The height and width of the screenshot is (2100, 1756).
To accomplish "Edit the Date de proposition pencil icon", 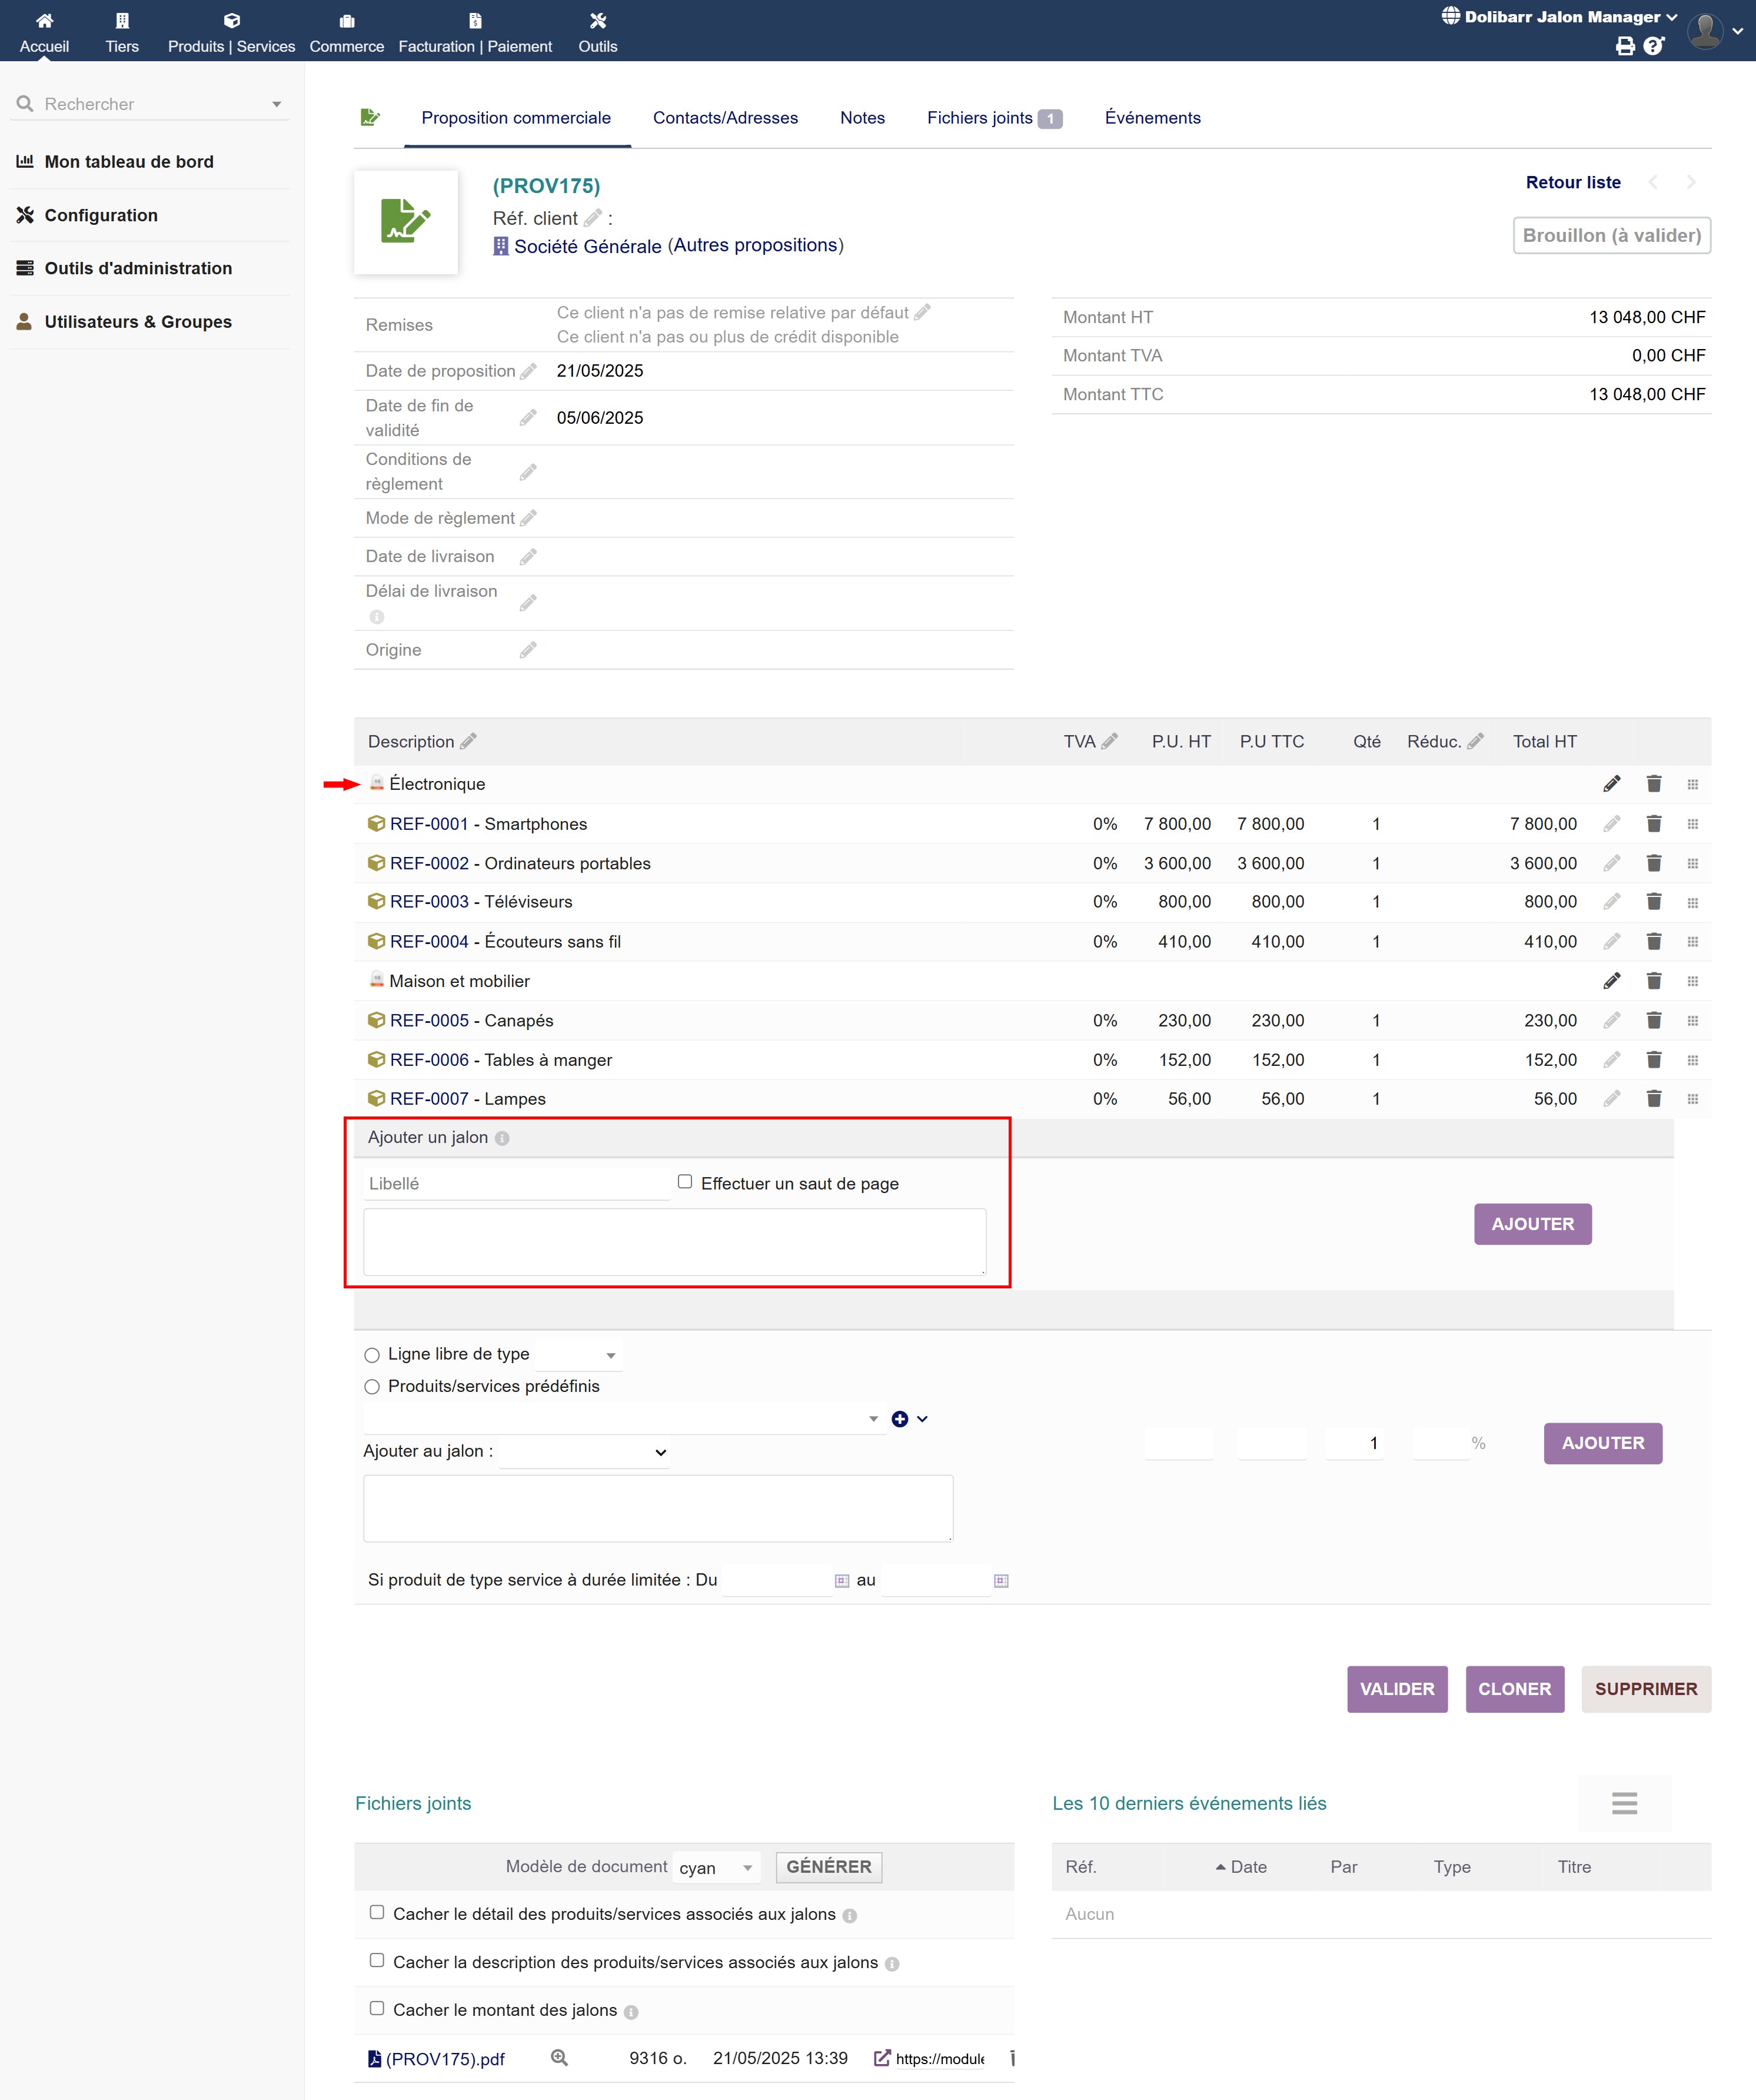I will pos(528,371).
